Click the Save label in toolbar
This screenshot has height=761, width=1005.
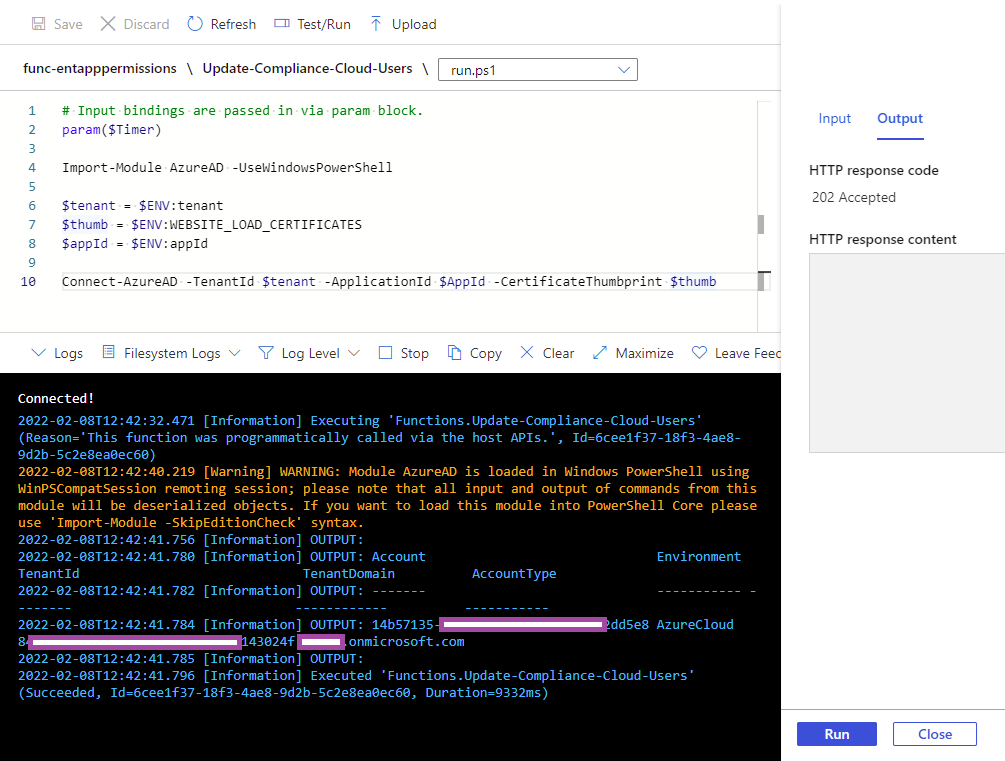[x=68, y=24]
